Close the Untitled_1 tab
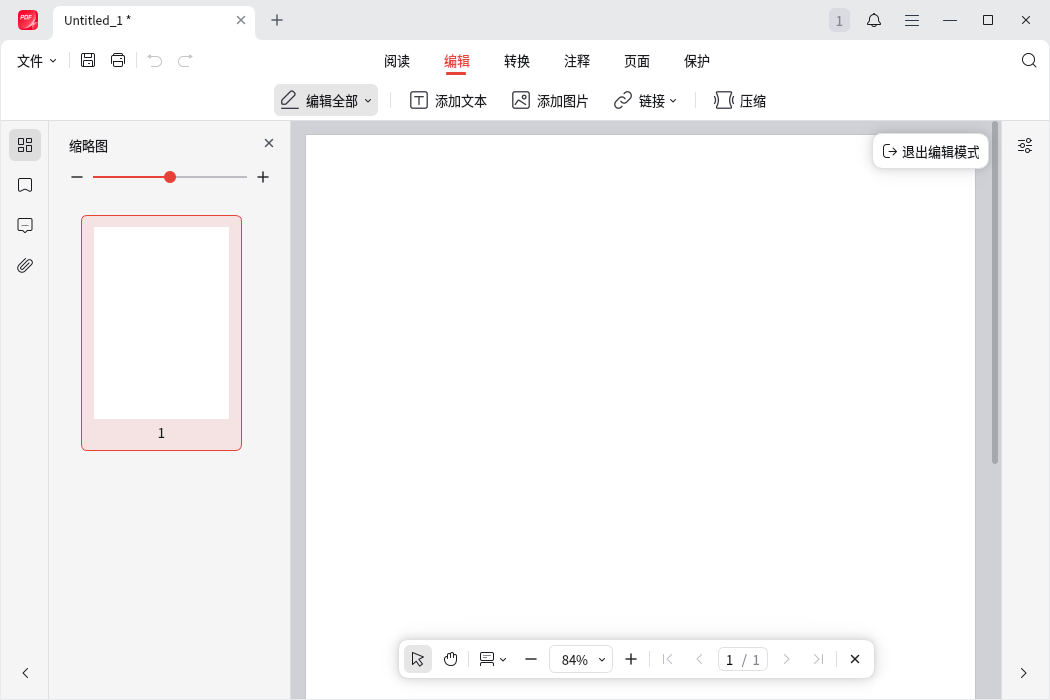The height and width of the screenshot is (700, 1050). [241, 20]
